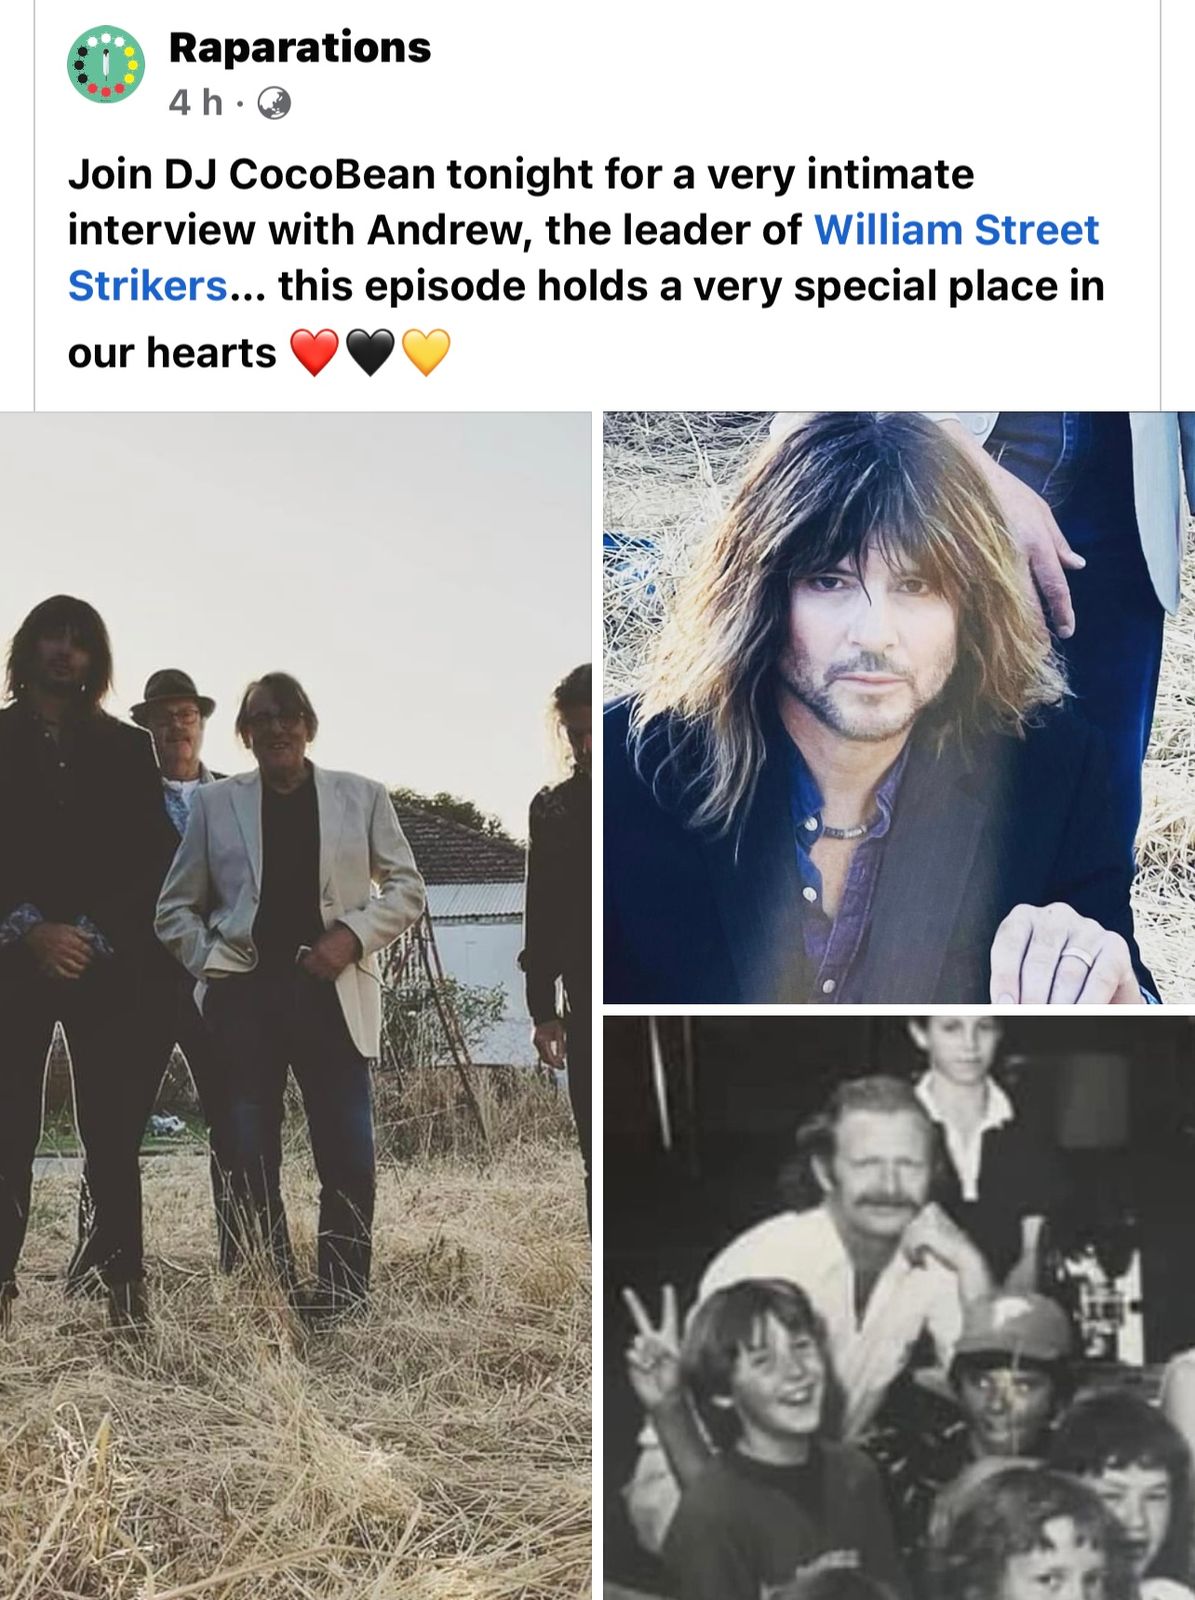
Task: Click the yellow heart emoji
Action: [426, 353]
